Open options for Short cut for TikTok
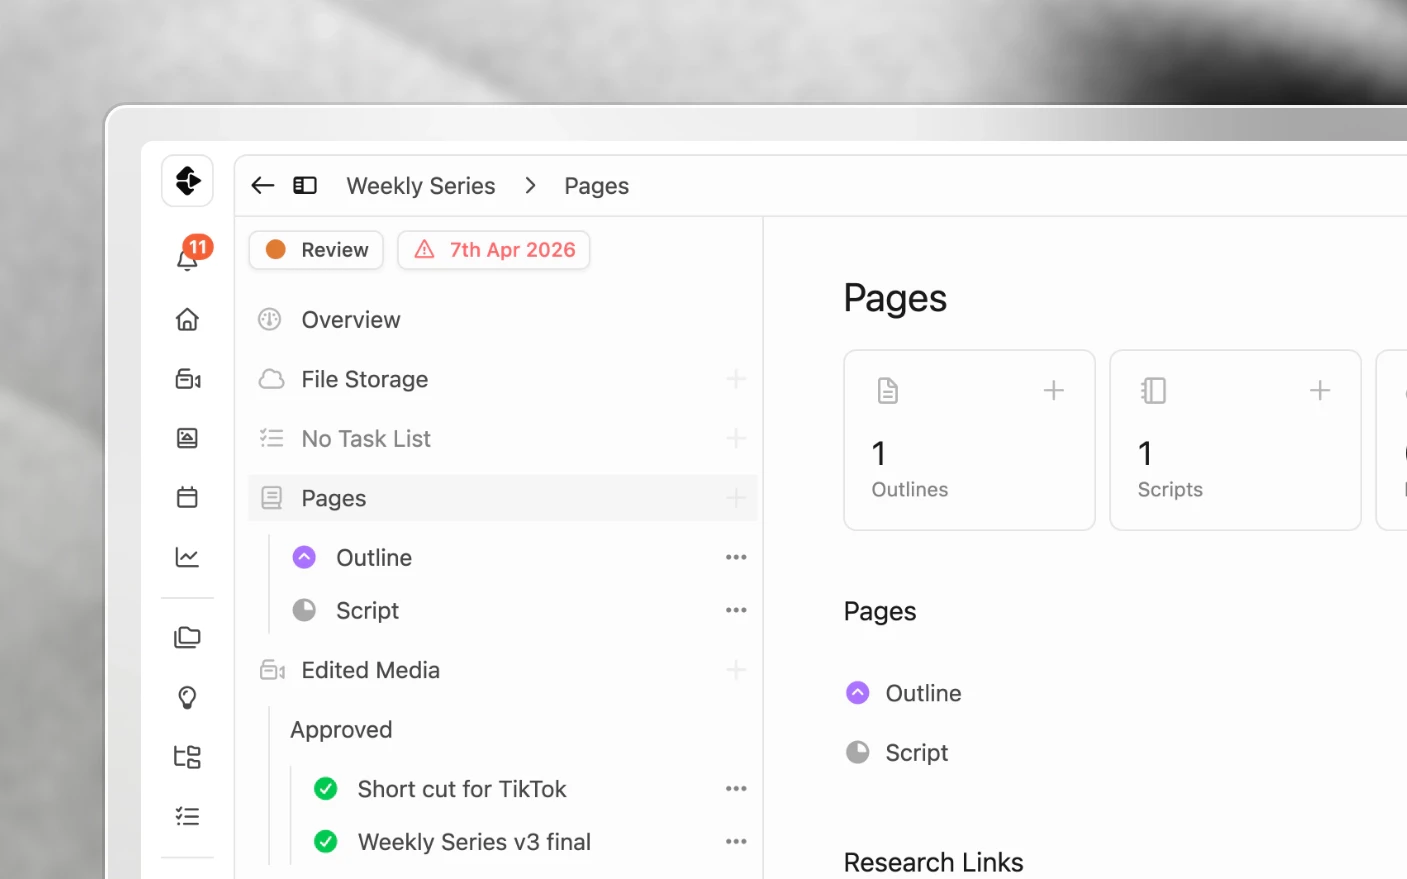This screenshot has width=1407, height=879. tap(736, 789)
